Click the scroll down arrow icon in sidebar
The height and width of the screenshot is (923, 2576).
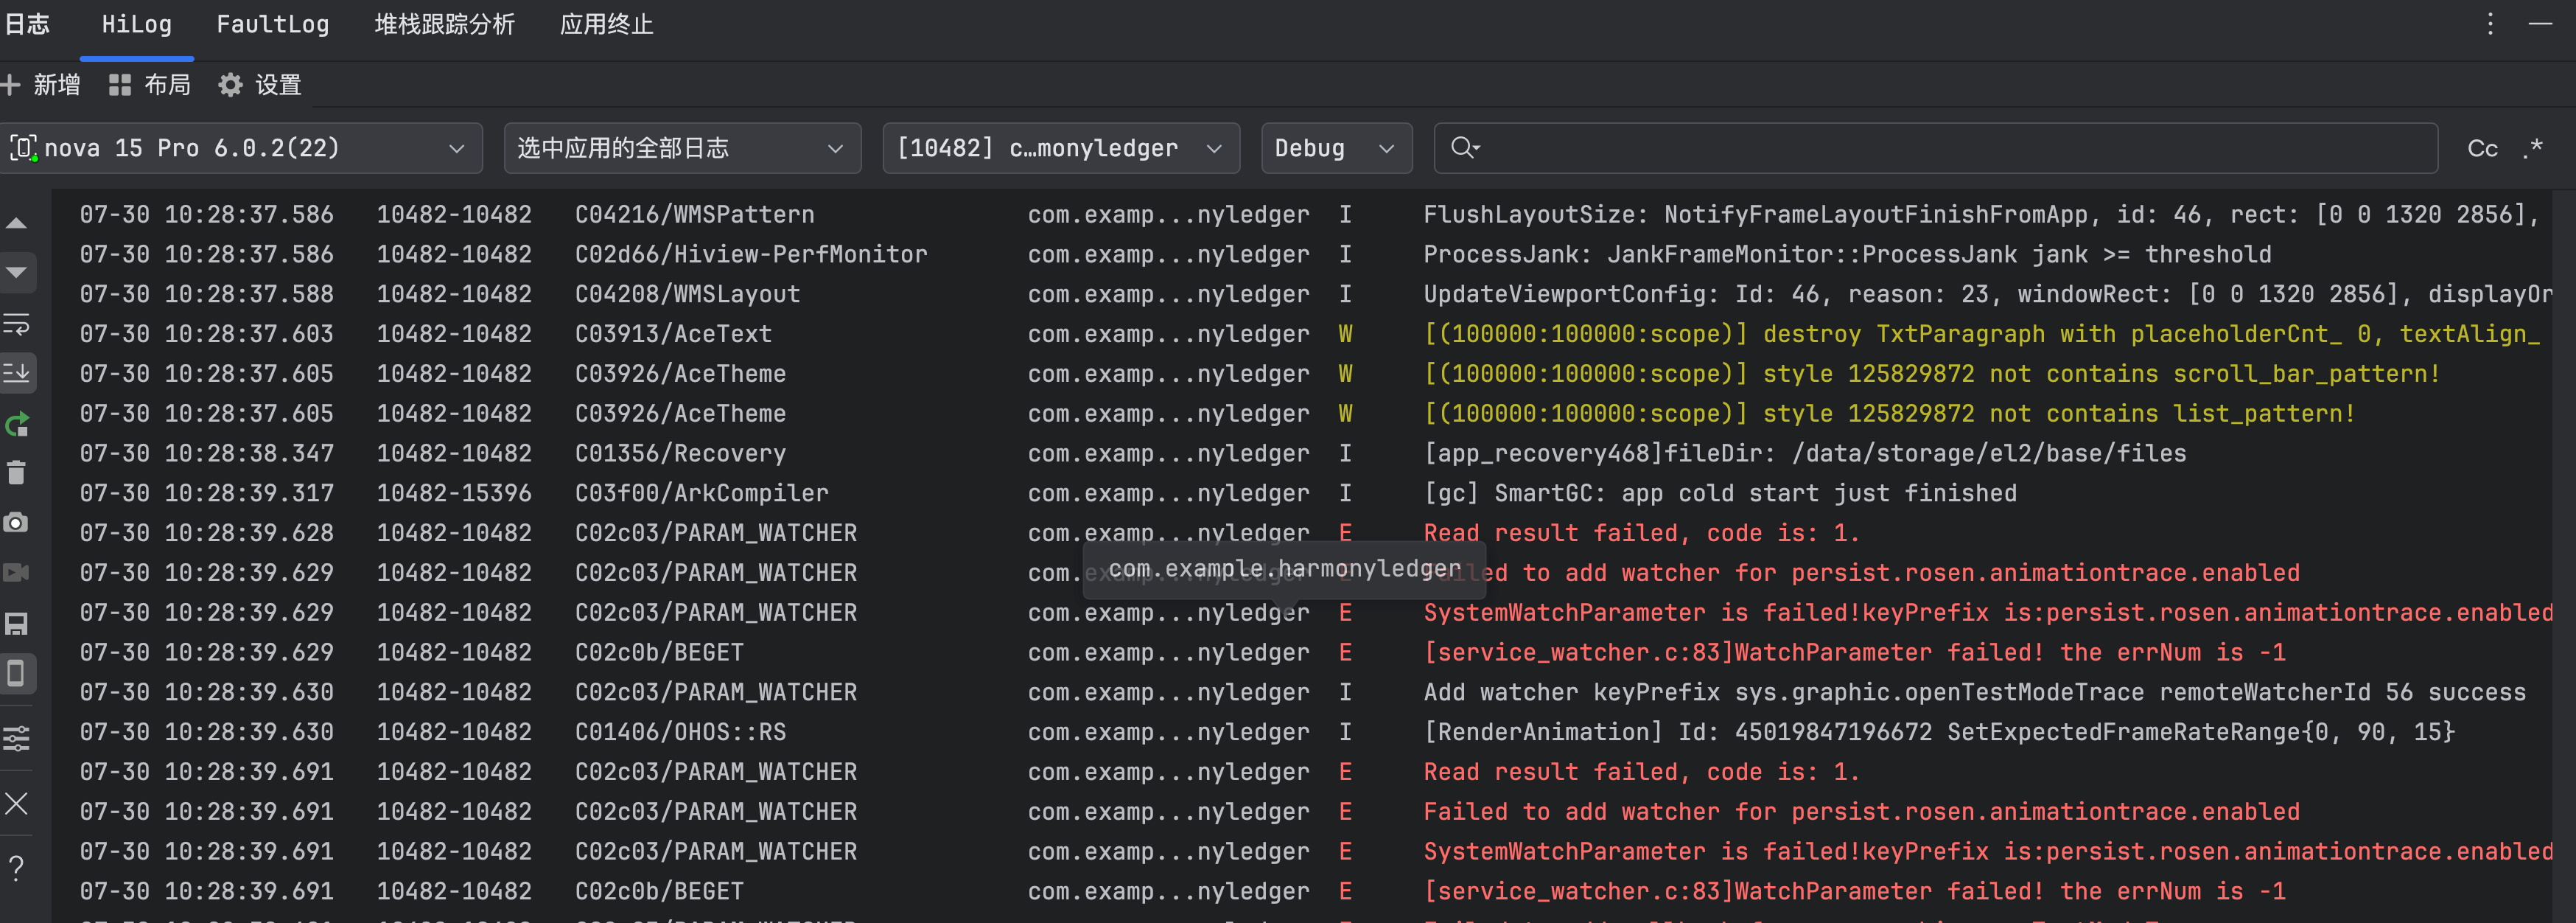[16, 272]
